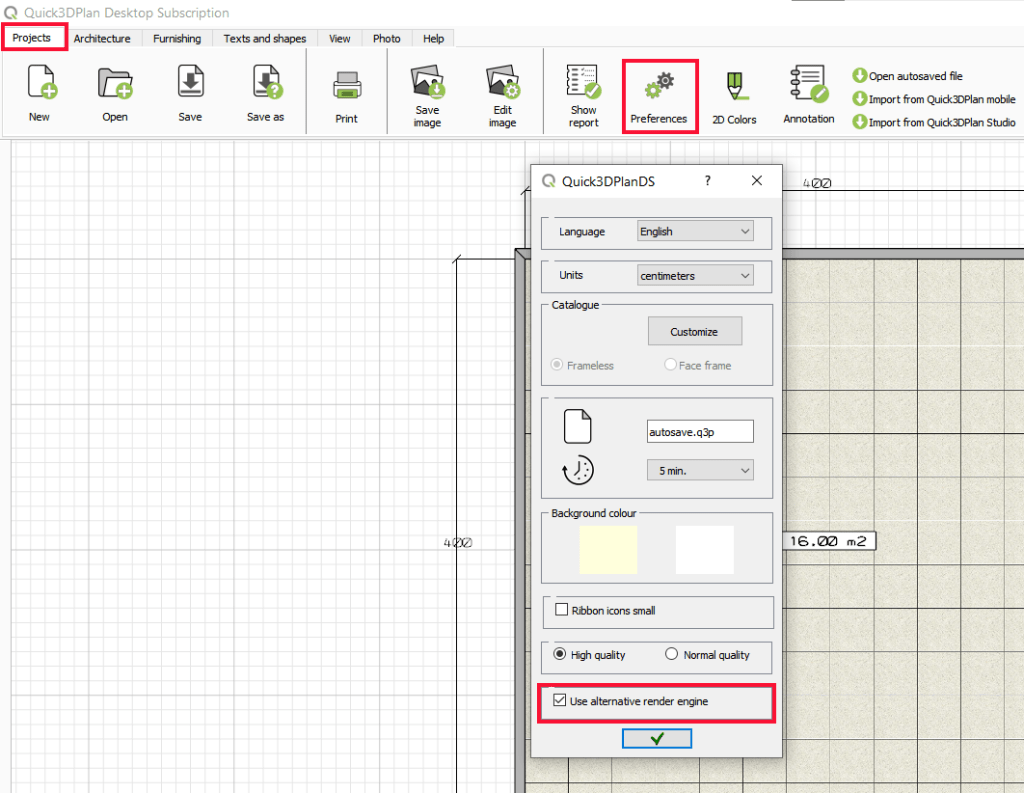Confirm preferences with the green checkmark button
1024x793 pixels.
tap(657, 739)
